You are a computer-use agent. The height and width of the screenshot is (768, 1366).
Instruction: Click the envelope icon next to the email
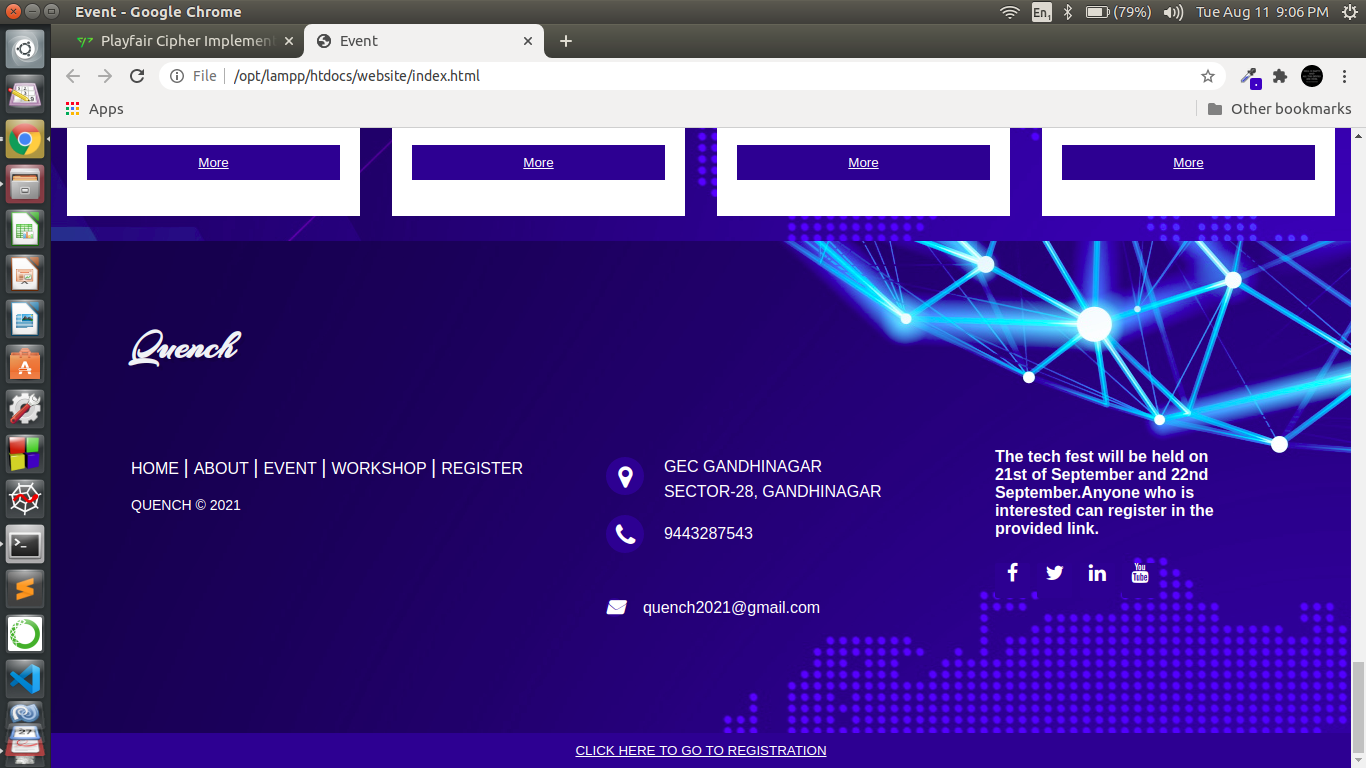[x=616, y=607]
